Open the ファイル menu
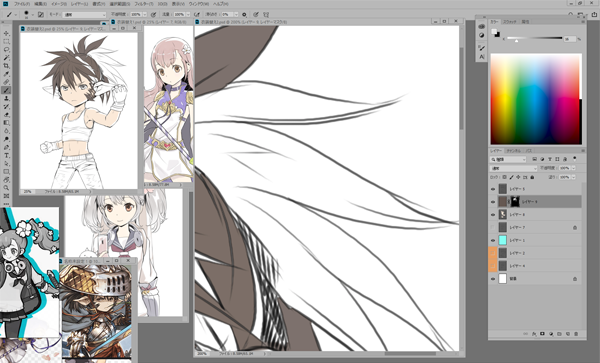The image size is (600, 363). click(22, 4)
